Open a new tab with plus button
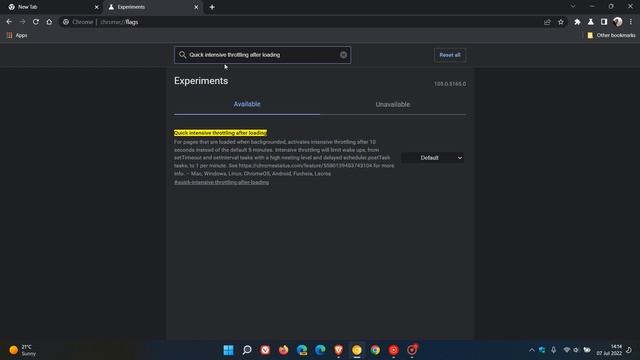The image size is (640, 360). [212, 7]
